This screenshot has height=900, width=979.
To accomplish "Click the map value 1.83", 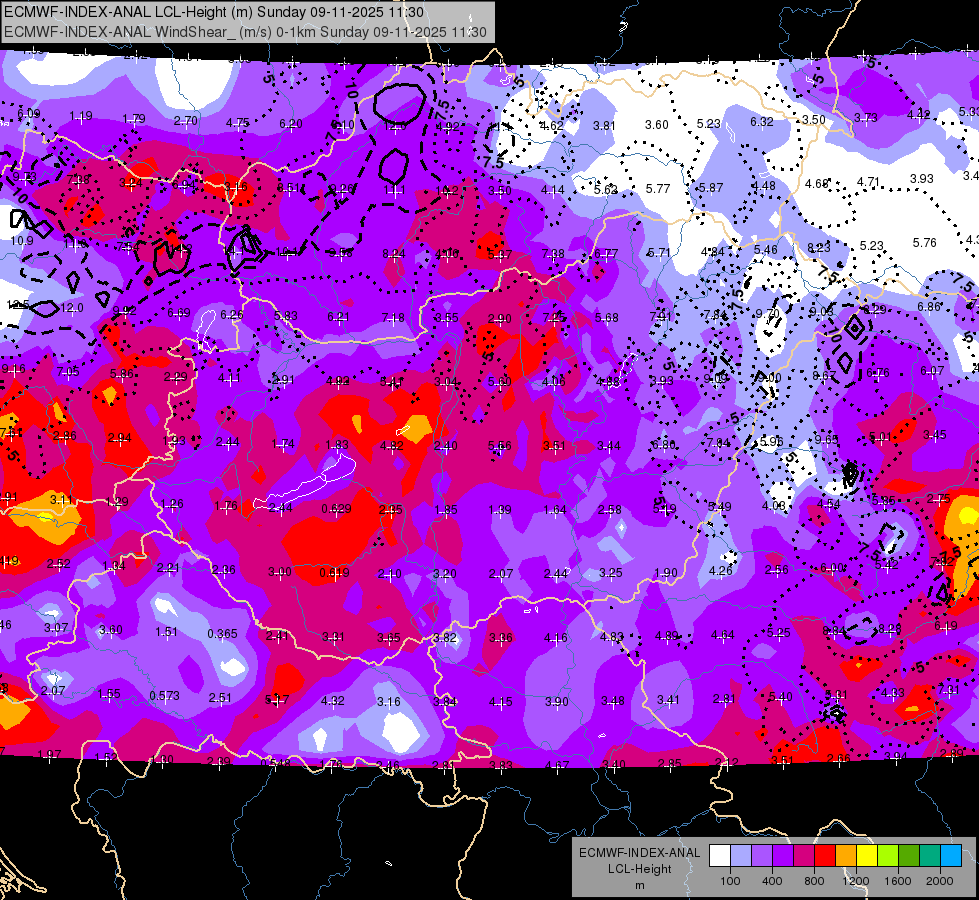I will pyautogui.click(x=337, y=445).
